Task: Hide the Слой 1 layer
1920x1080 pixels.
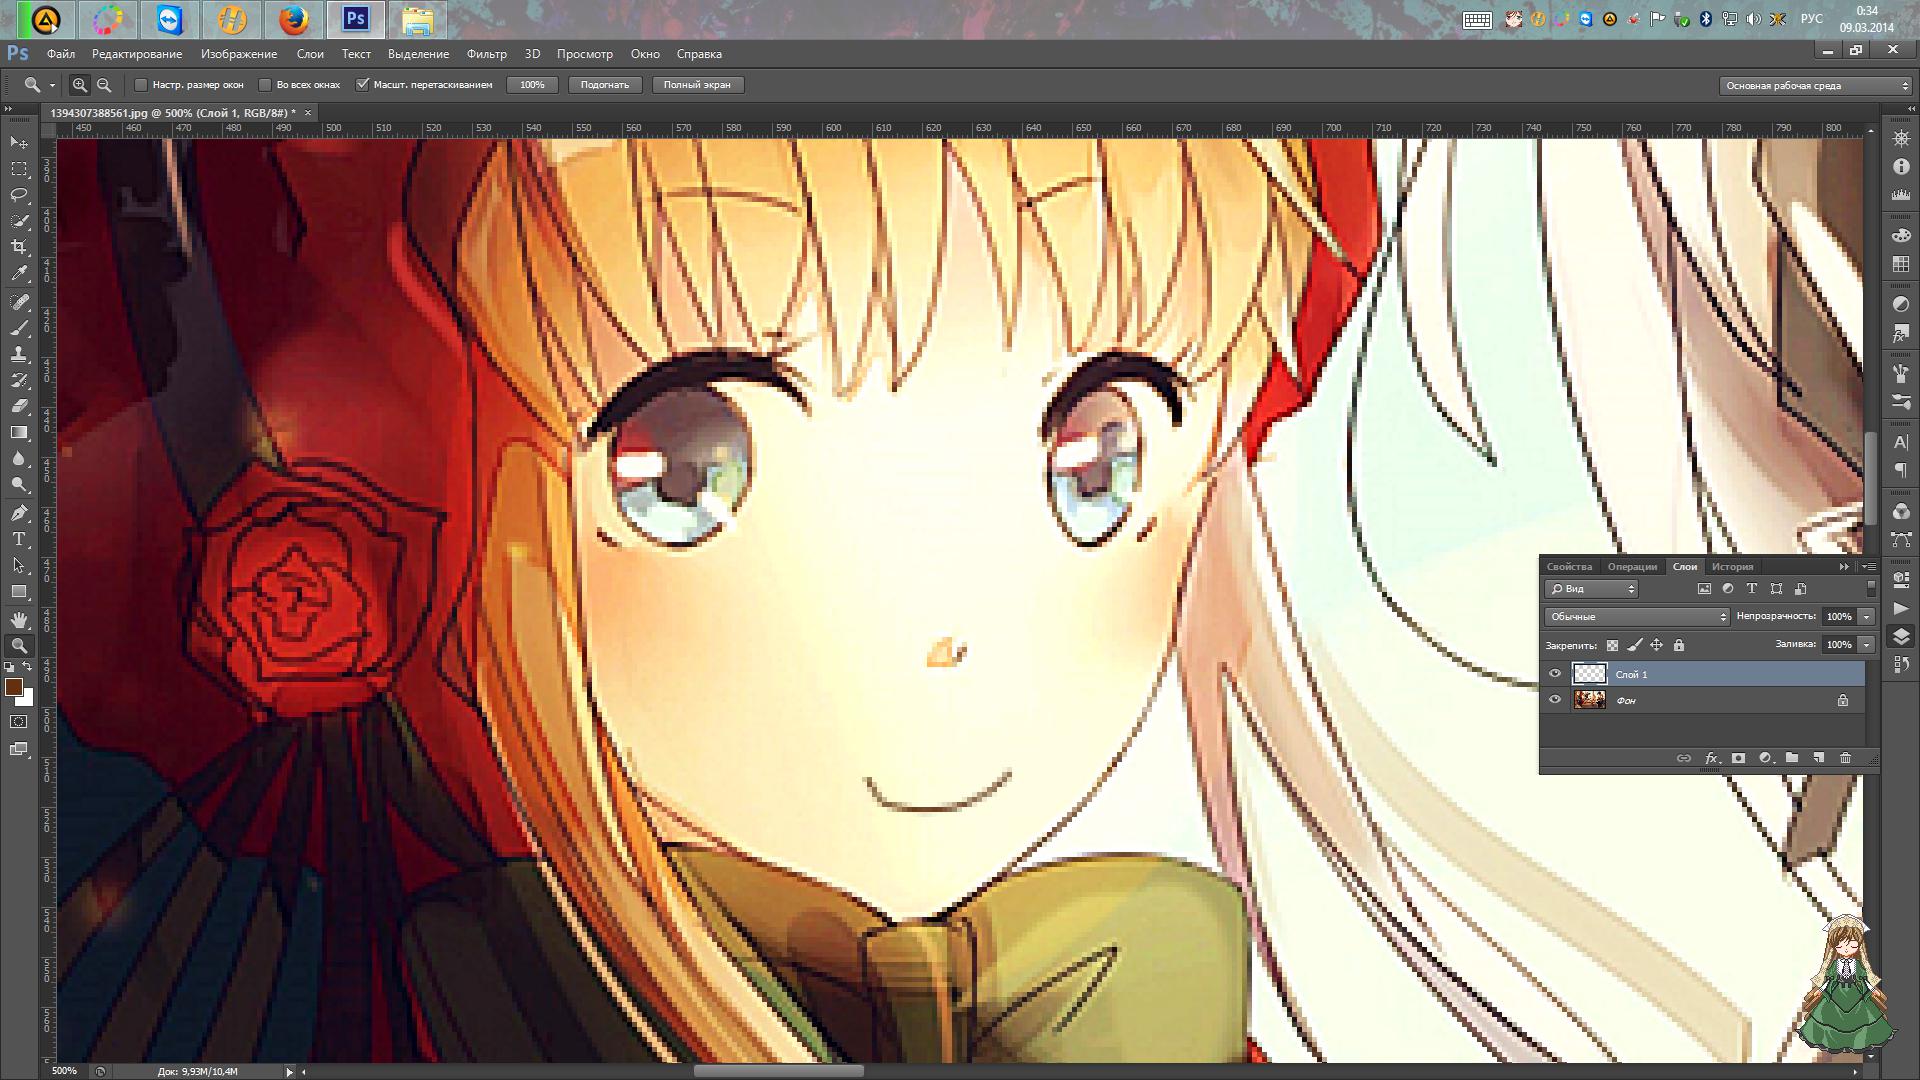Action: pyautogui.click(x=1554, y=674)
